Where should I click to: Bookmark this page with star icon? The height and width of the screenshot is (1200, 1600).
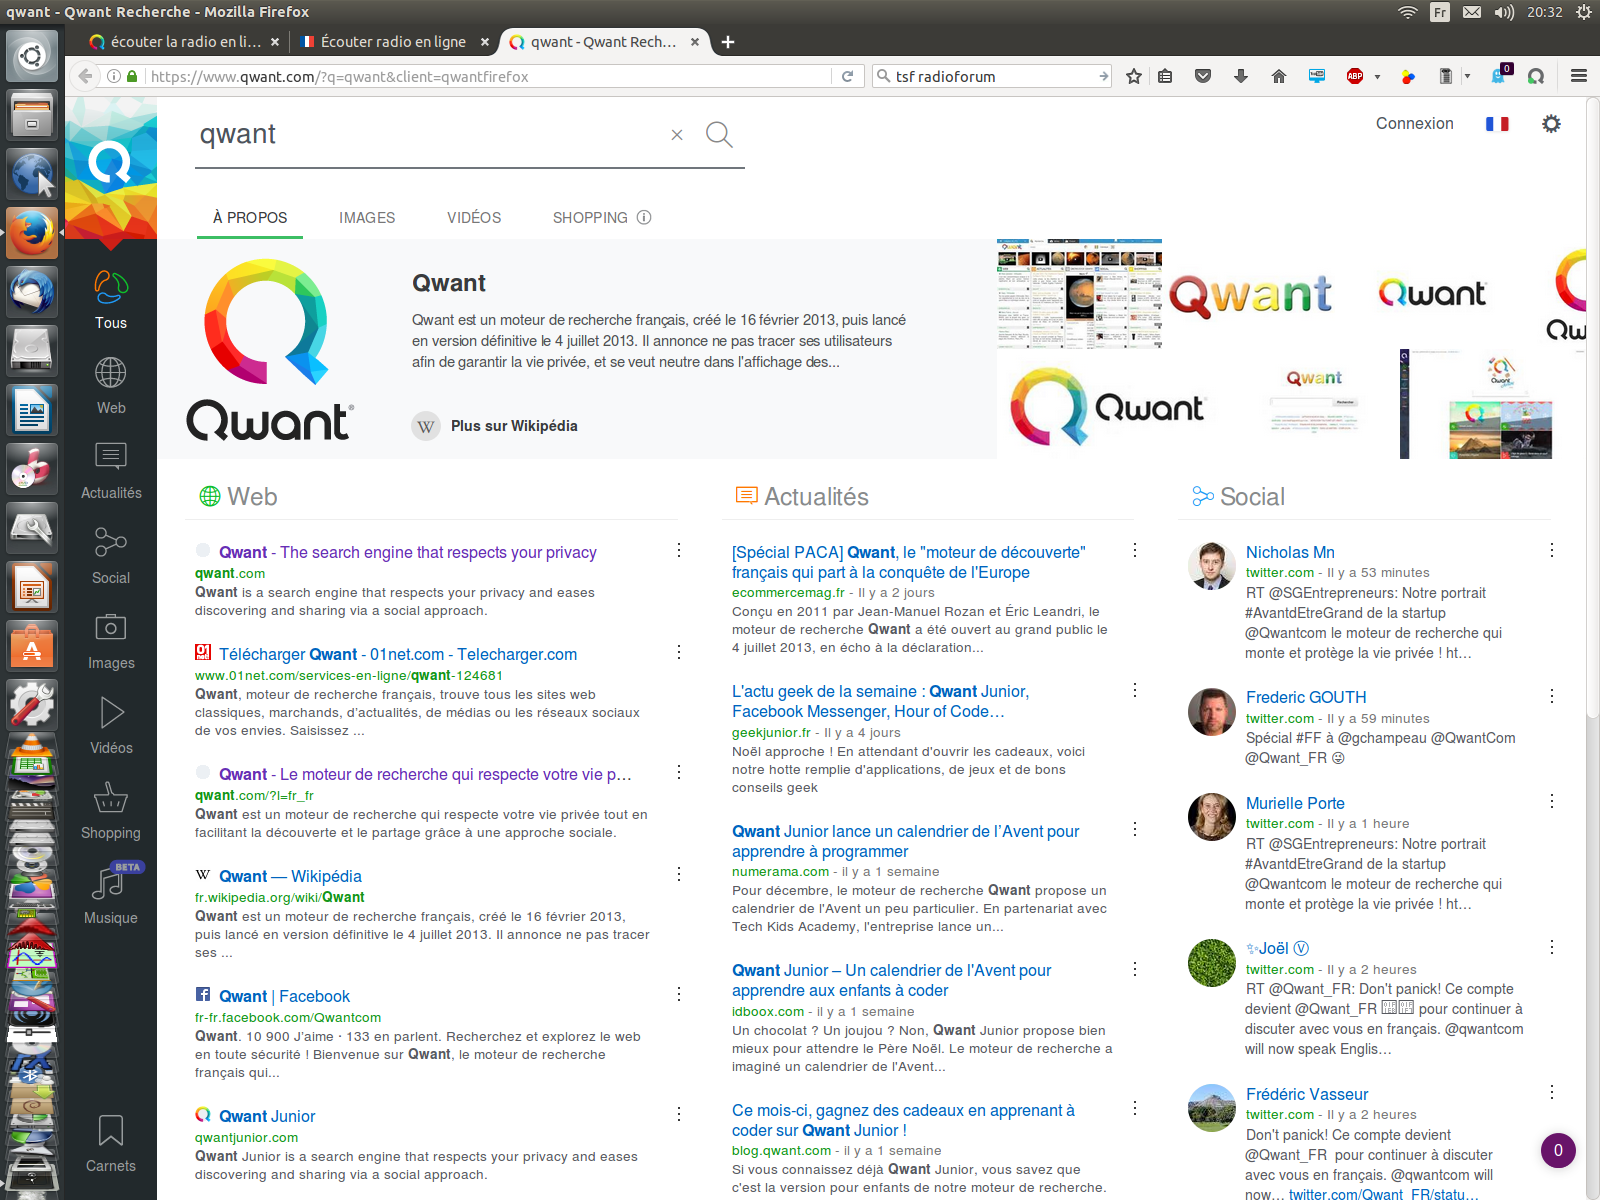[1134, 76]
